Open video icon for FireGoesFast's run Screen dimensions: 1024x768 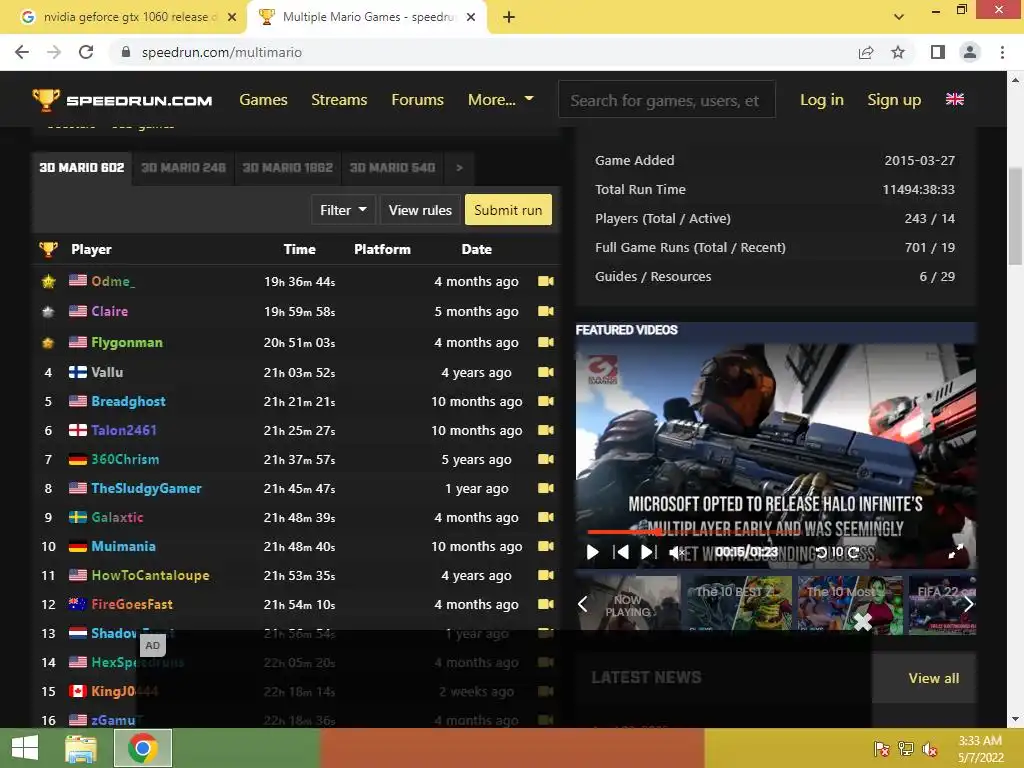click(546, 604)
